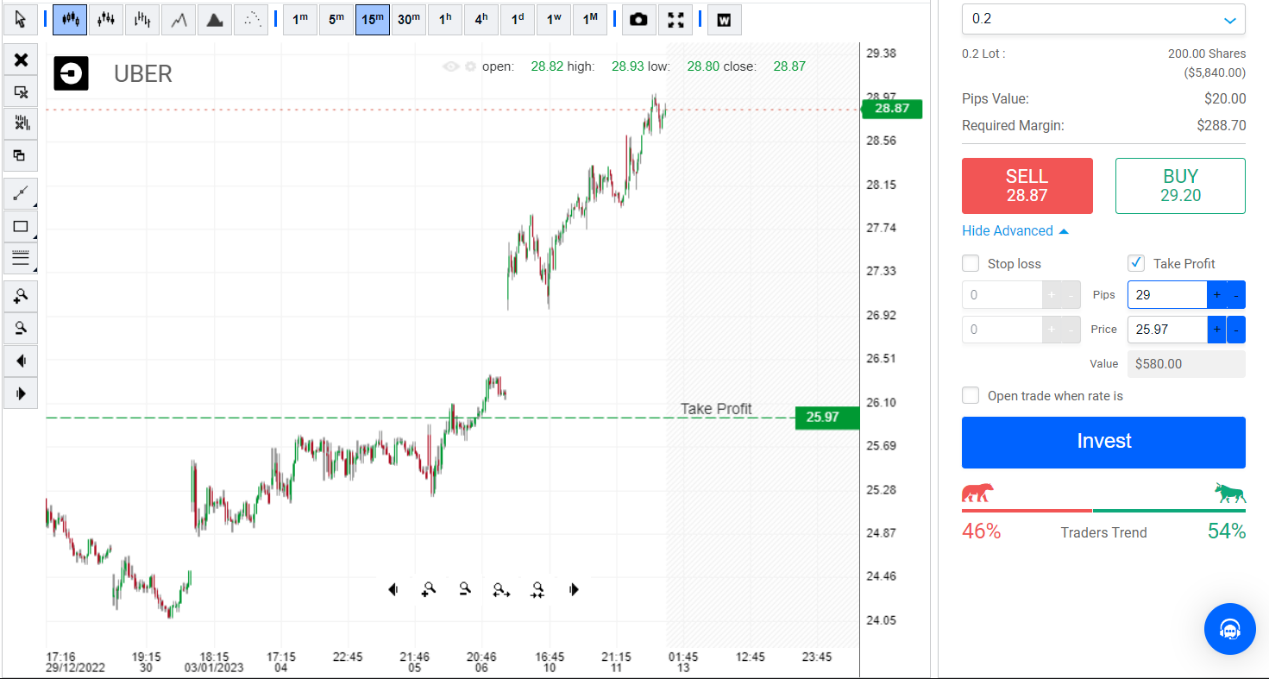
Task: Click the BUY 29.20 button
Action: (1180, 186)
